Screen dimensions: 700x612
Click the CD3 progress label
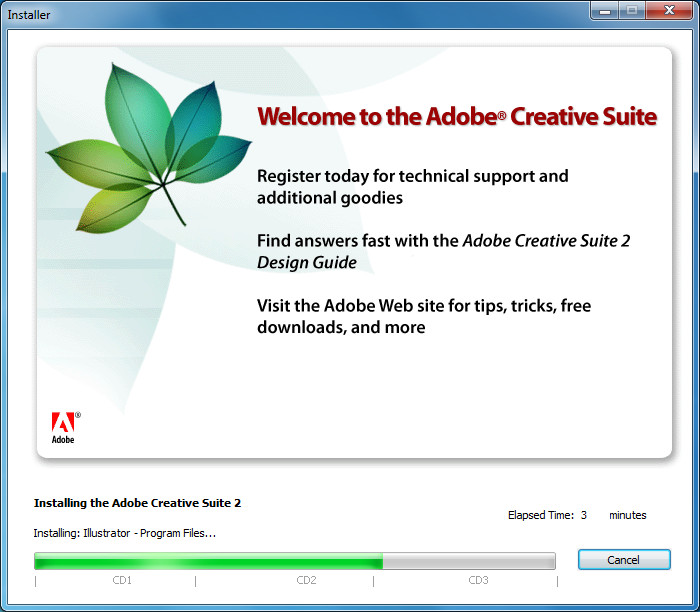(x=478, y=580)
